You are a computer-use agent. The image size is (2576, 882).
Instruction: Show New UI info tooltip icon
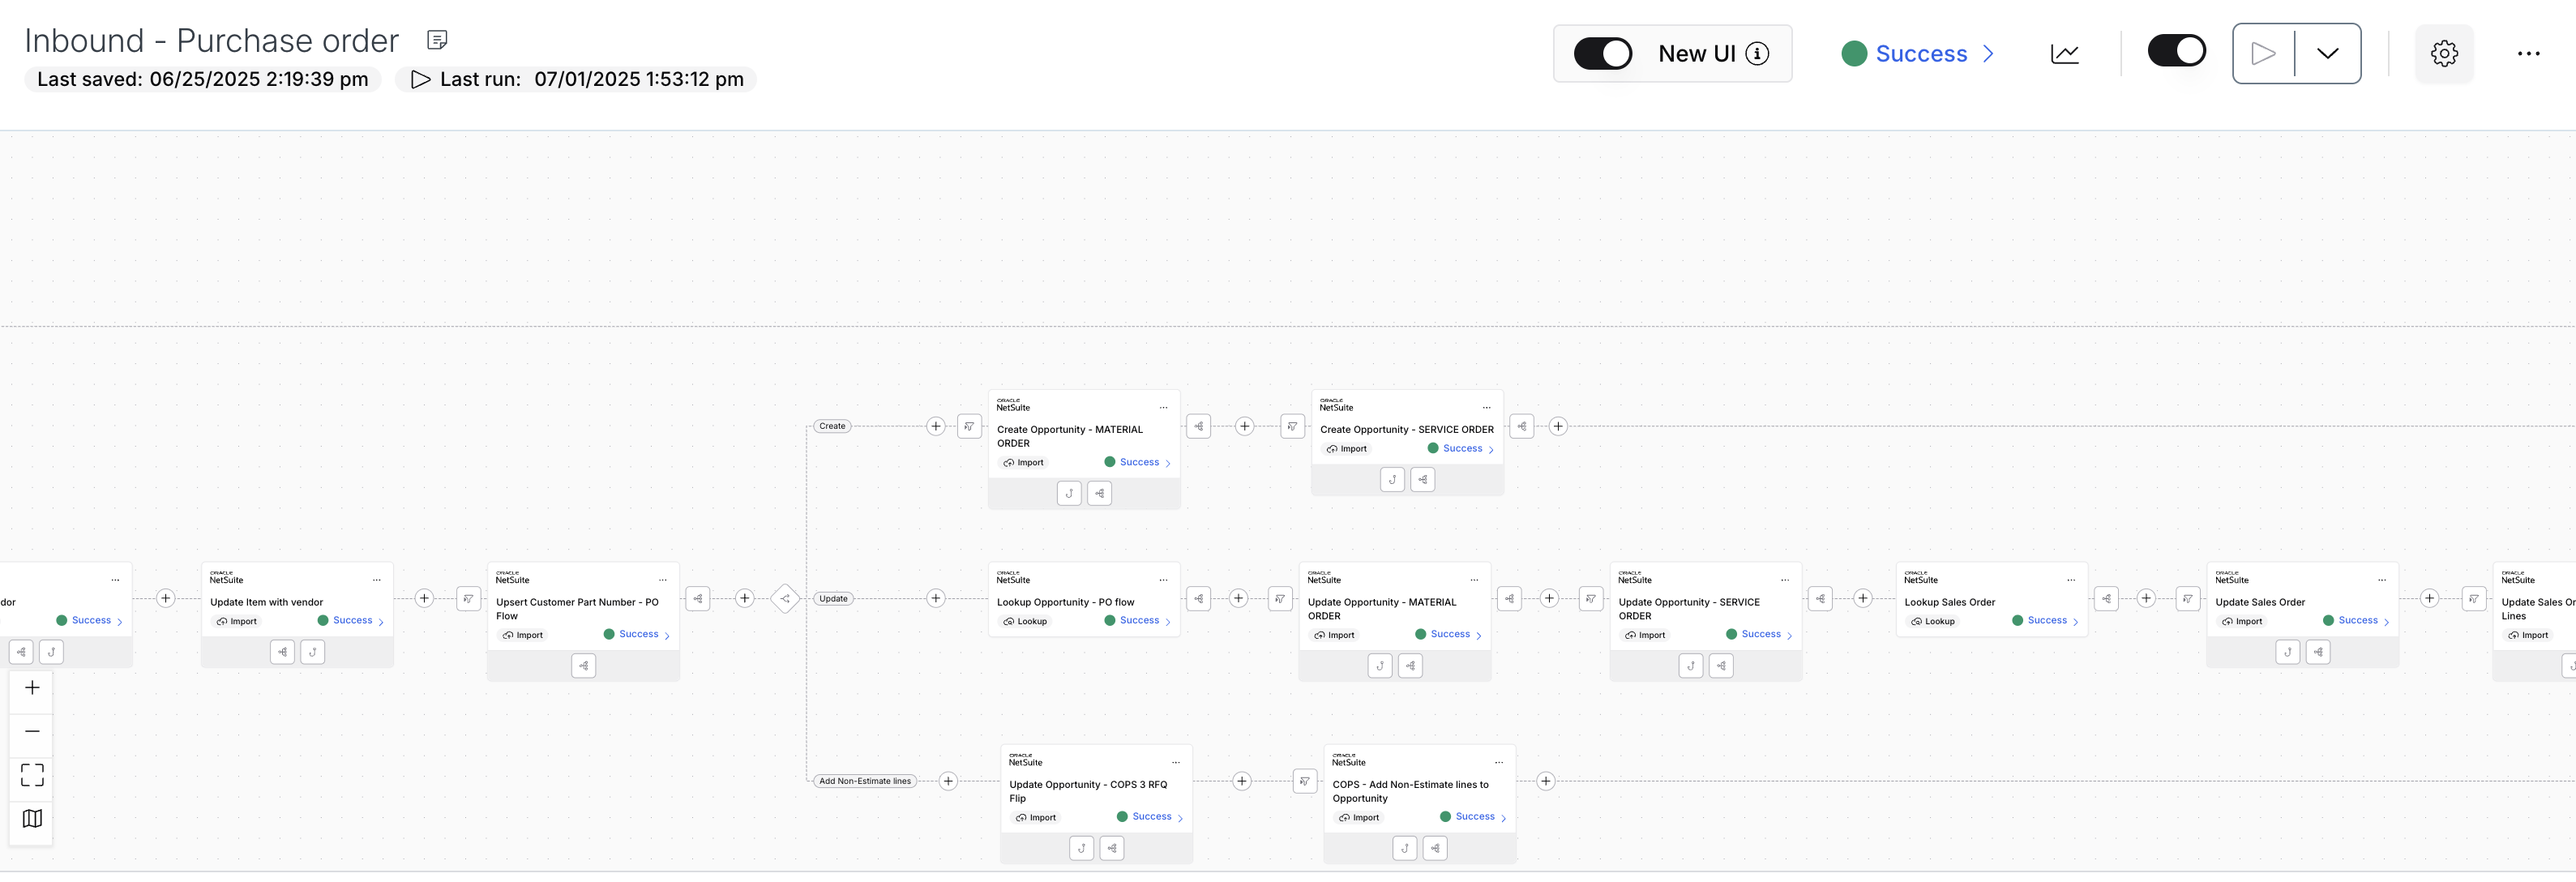tap(1757, 54)
